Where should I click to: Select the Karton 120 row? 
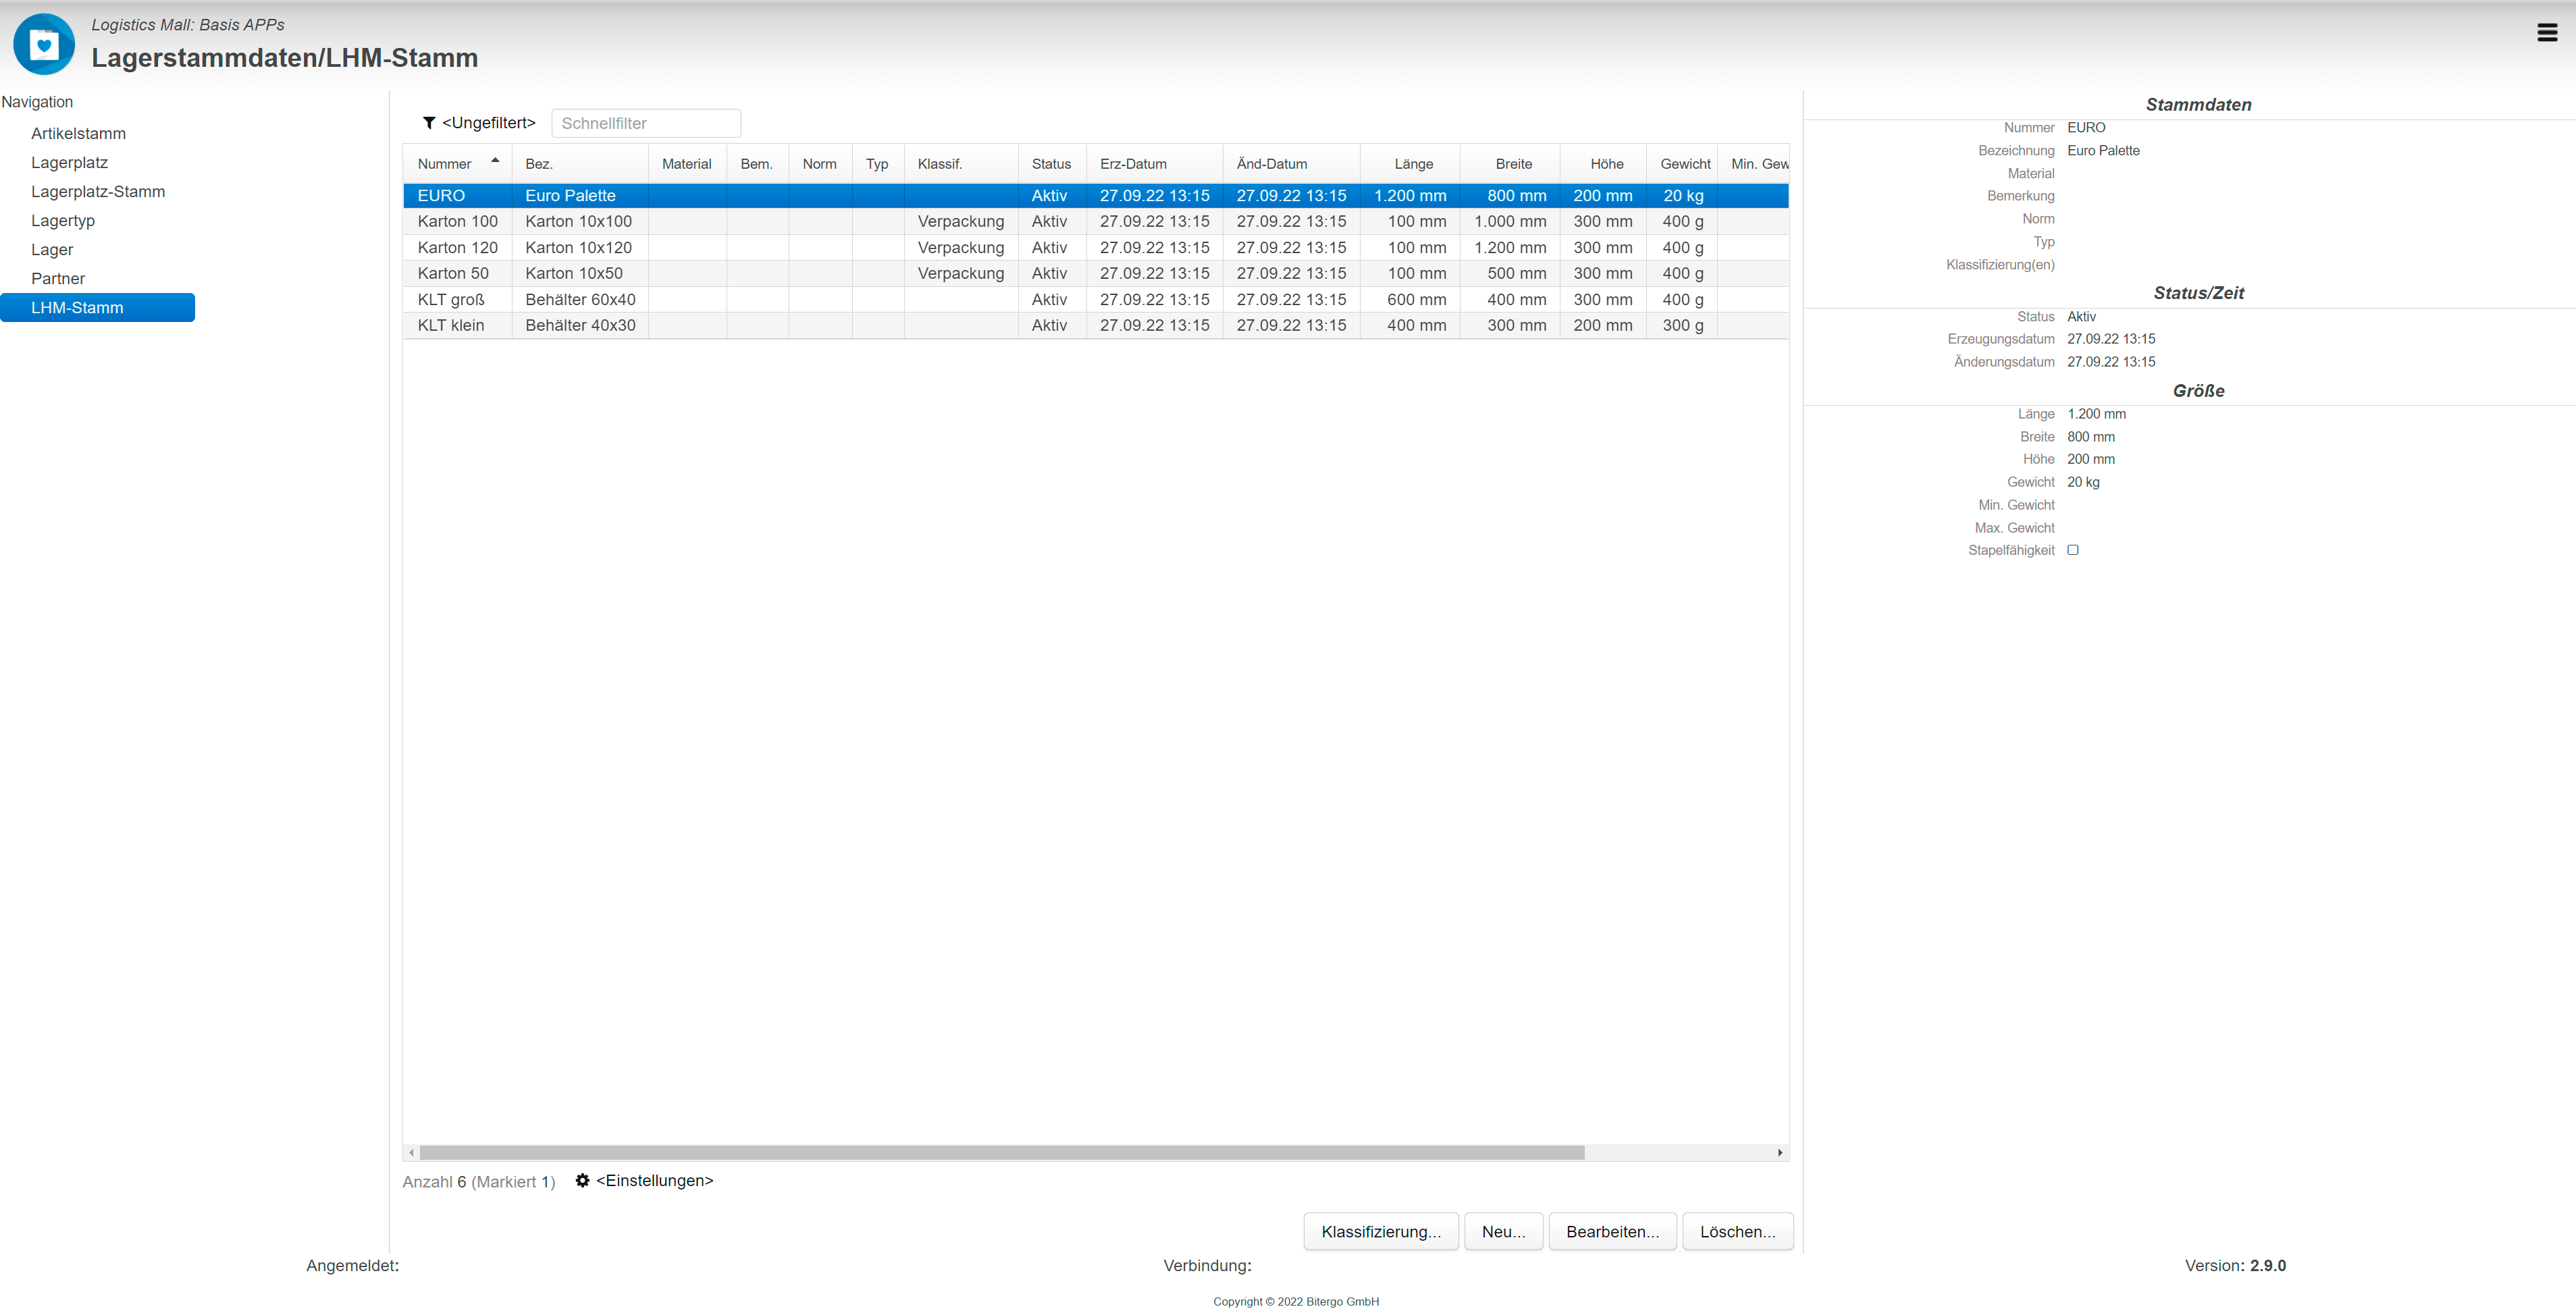click(1096, 247)
